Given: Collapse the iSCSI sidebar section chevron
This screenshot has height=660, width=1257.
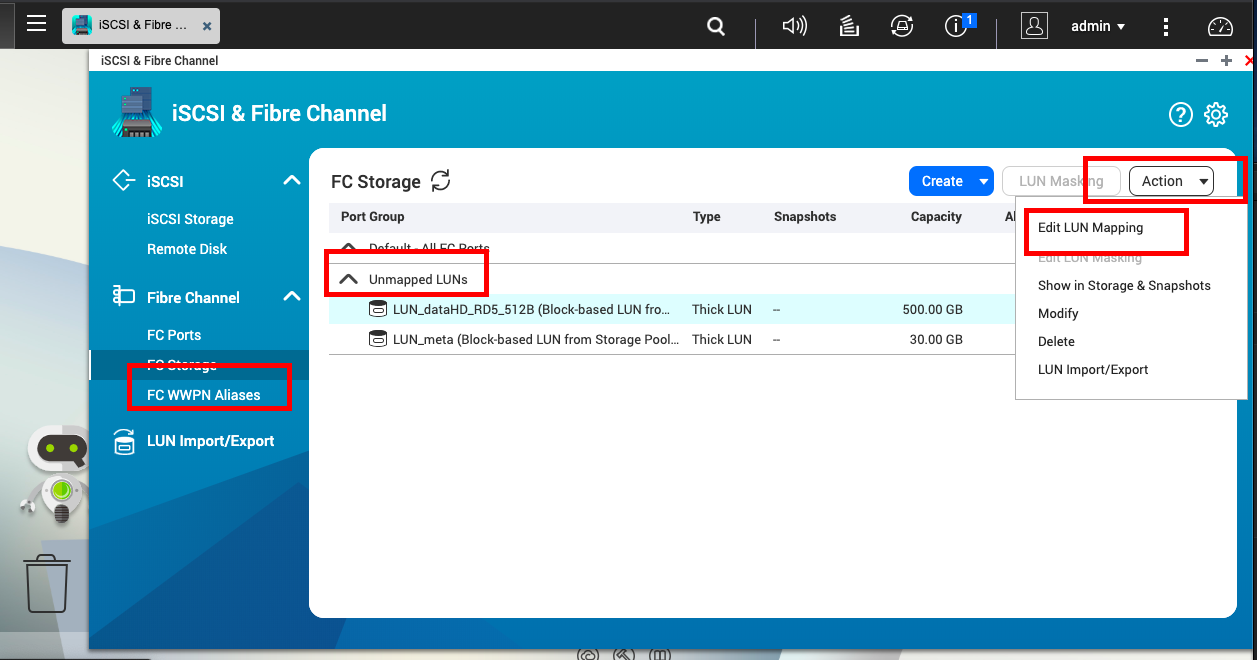Looking at the screenshot, I should coord(291,181).
